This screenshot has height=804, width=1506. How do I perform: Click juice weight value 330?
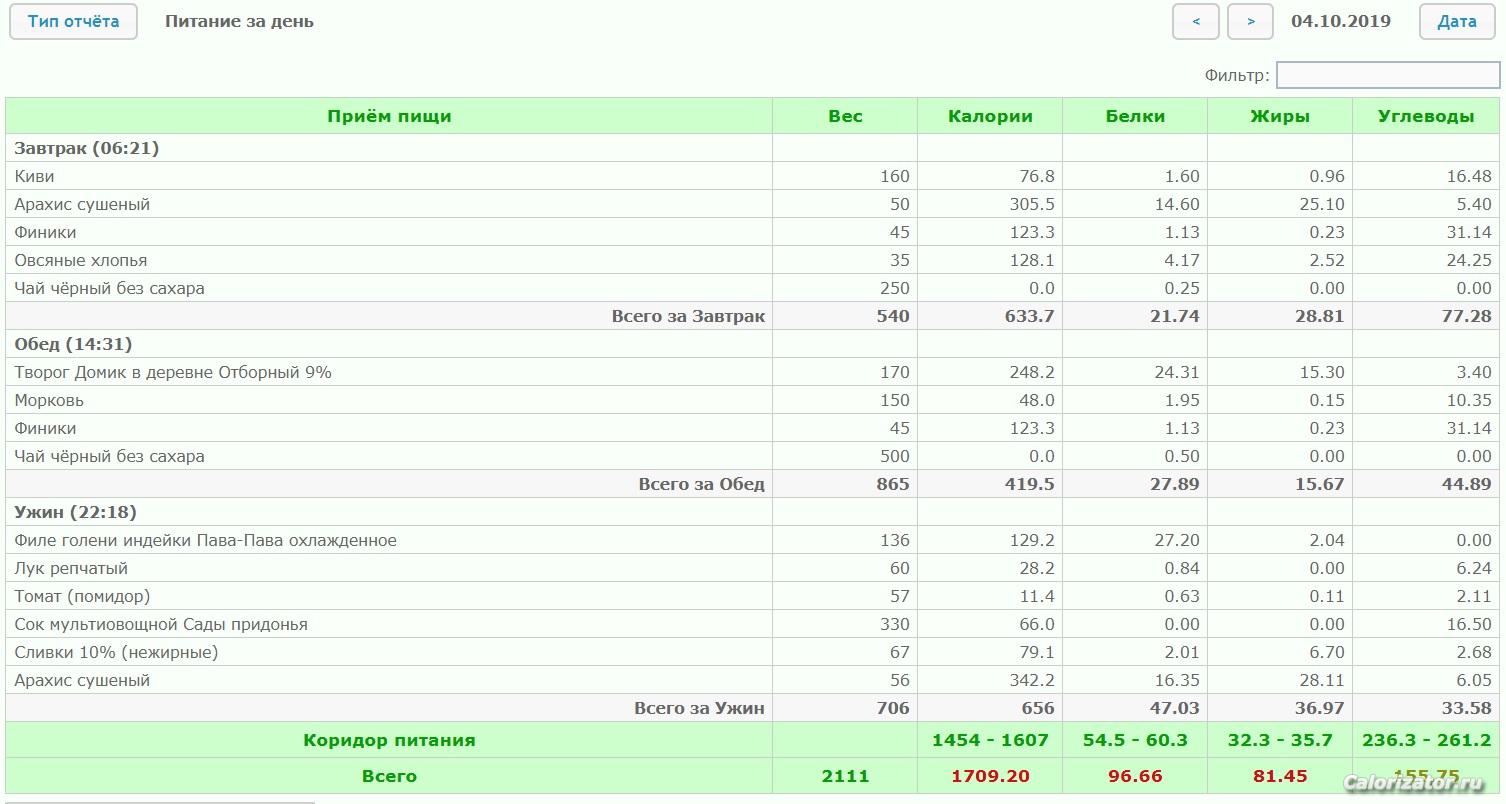894,624
